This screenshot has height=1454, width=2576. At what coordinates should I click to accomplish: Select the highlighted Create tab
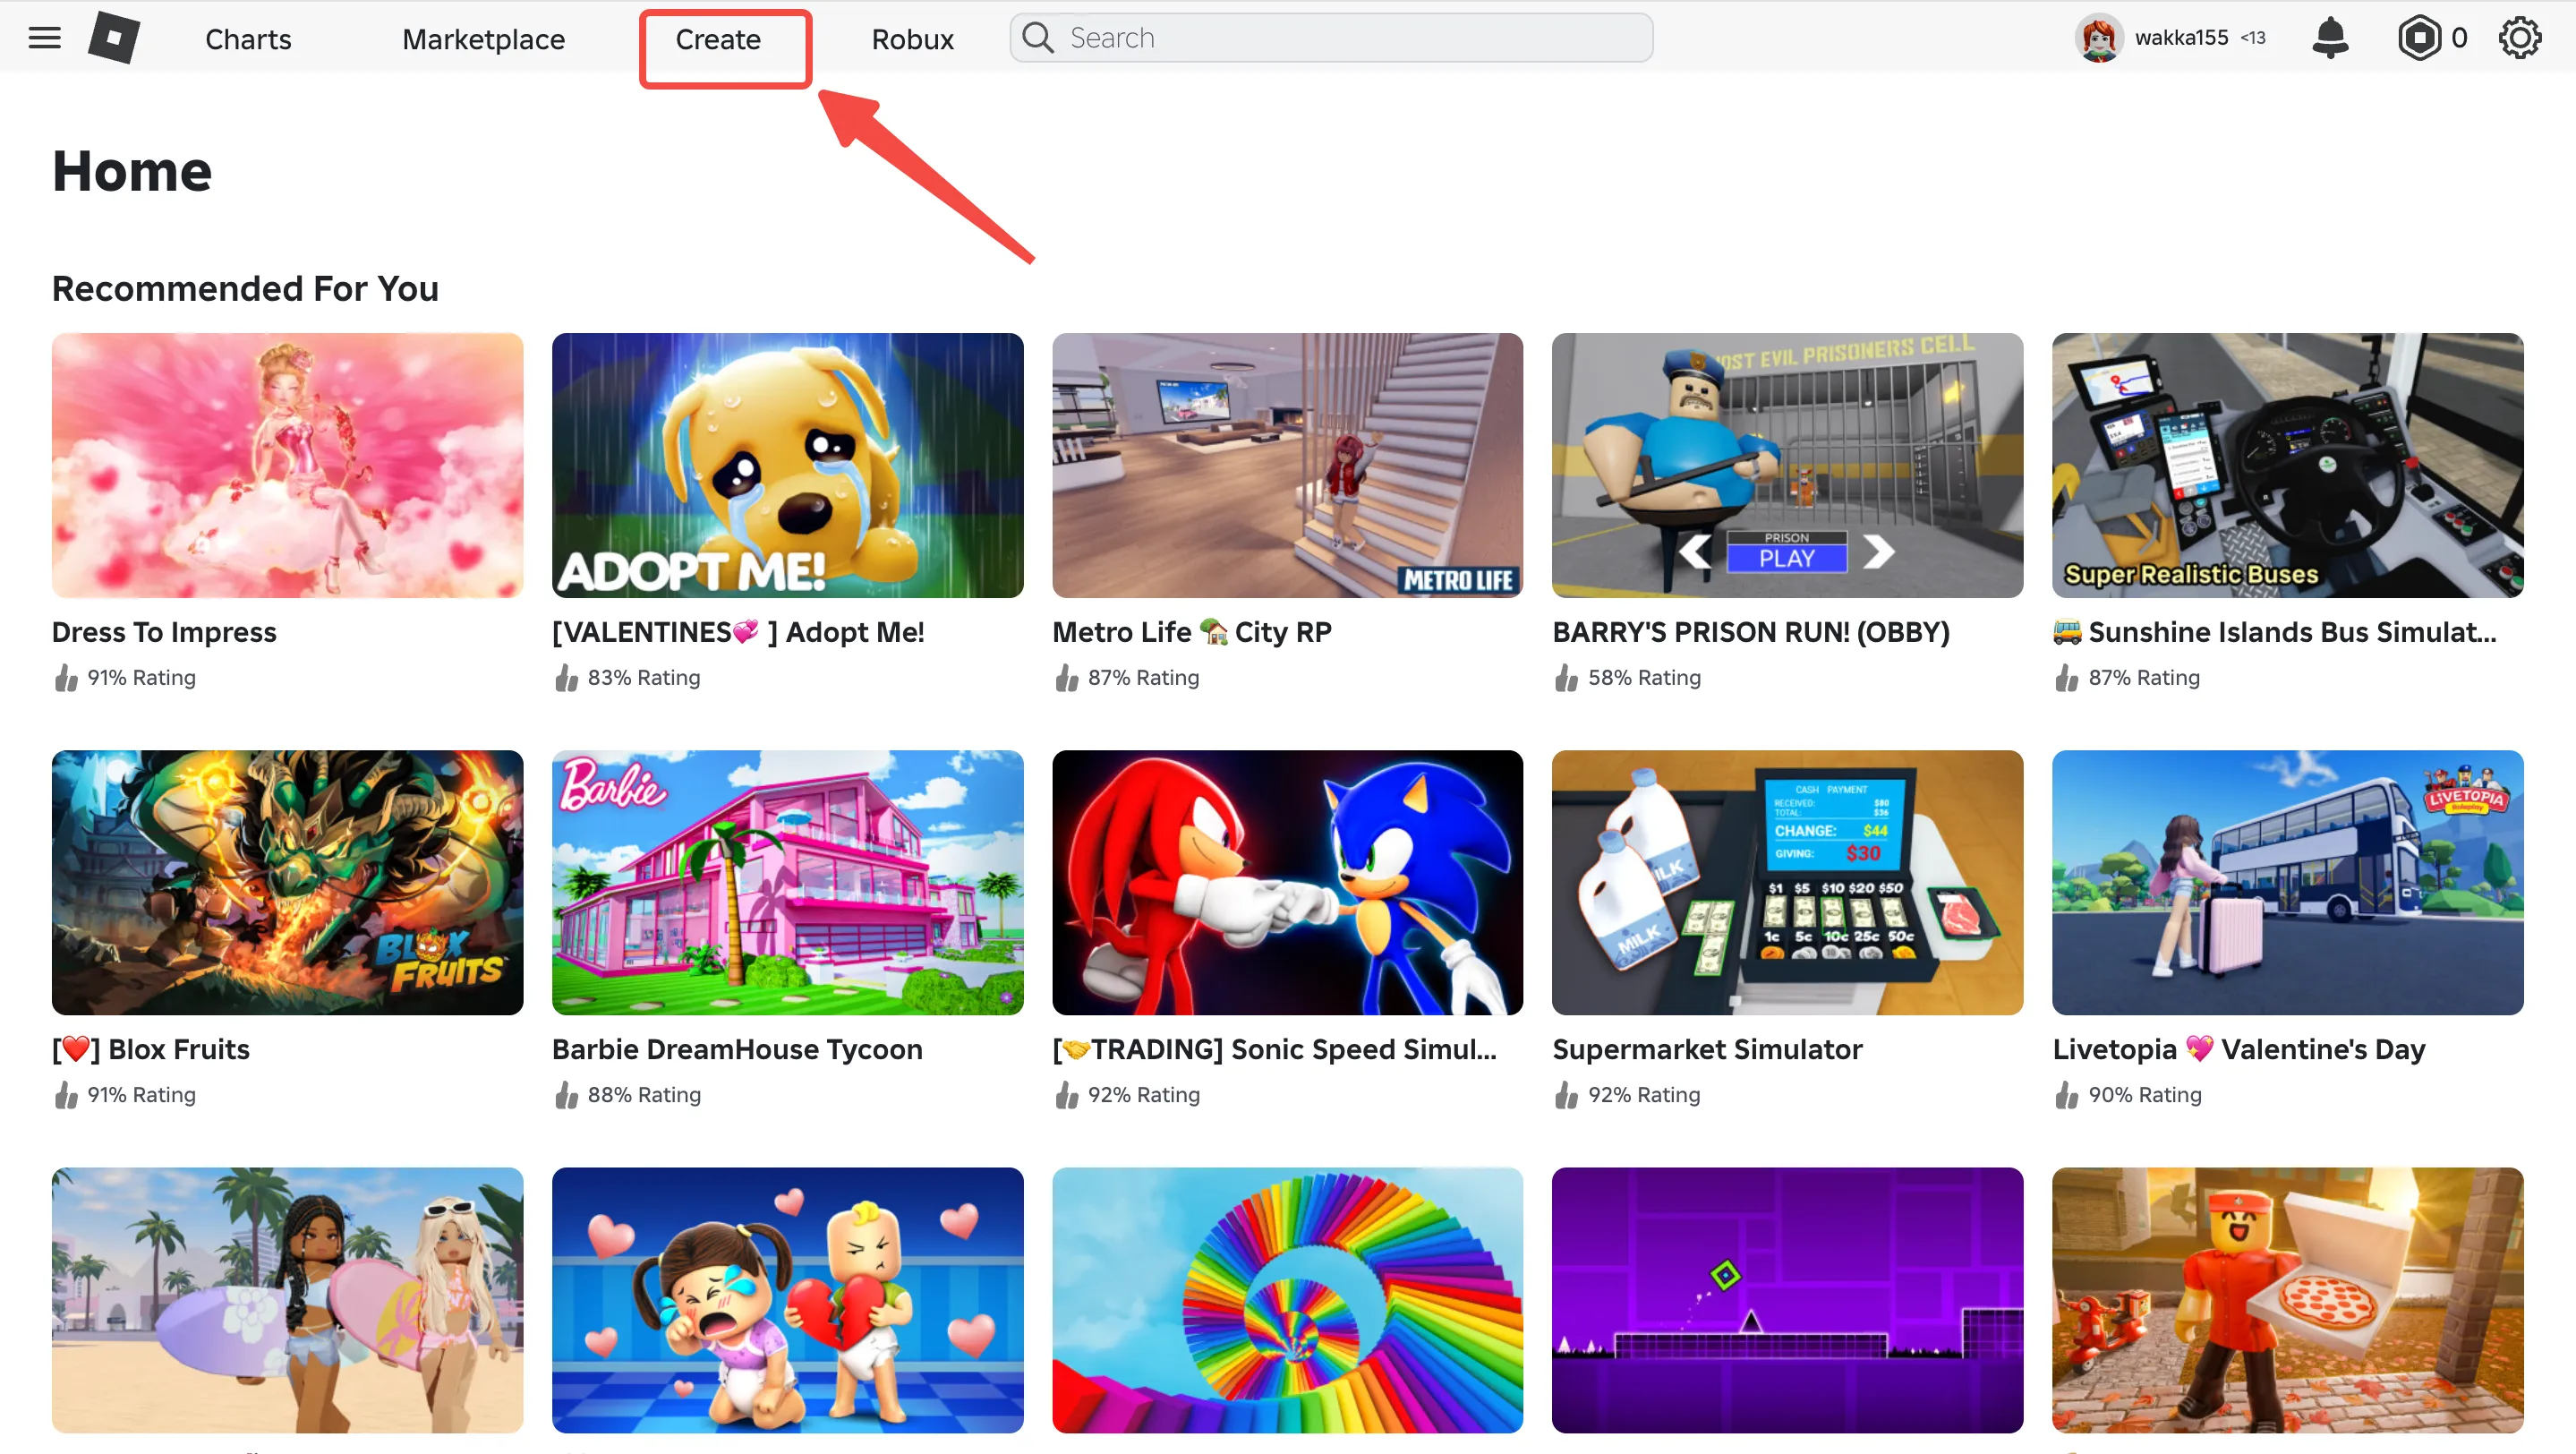(x=718, y=39)
